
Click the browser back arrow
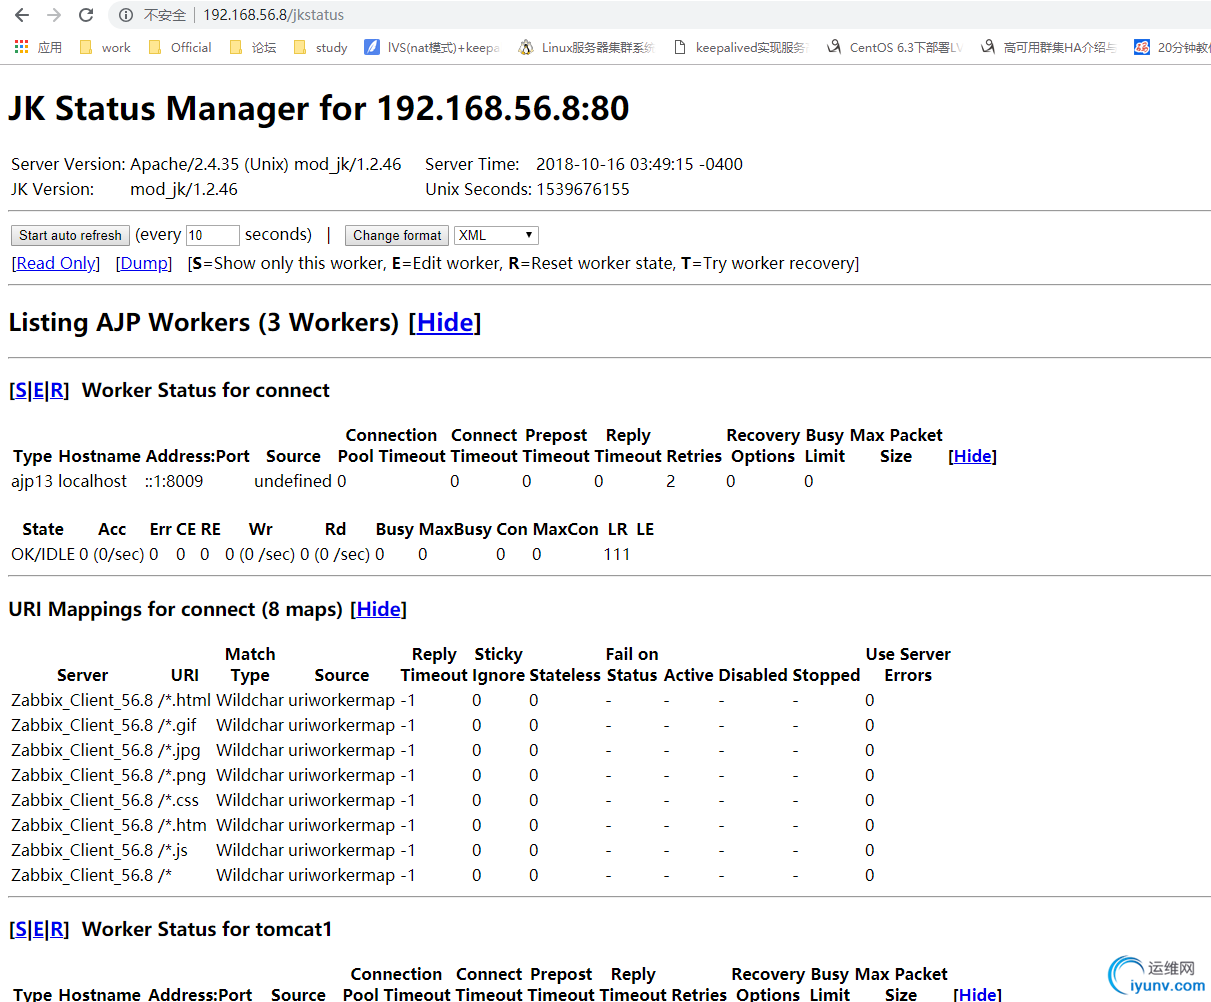tap(22, 15)
